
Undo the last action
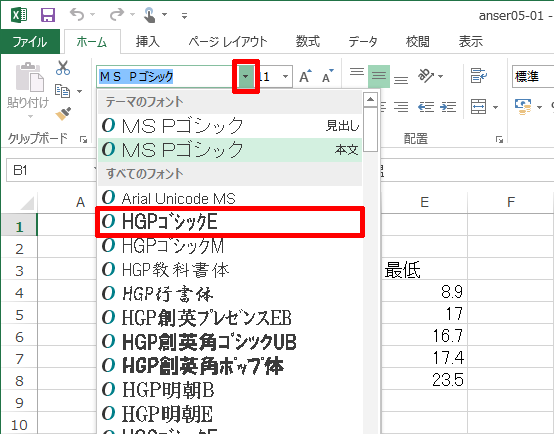pyautogui.click(x=77, y=15)
